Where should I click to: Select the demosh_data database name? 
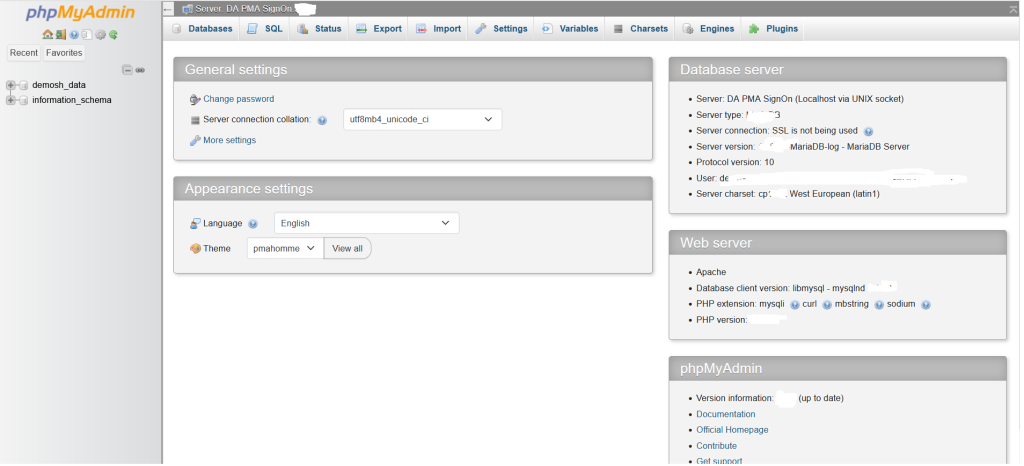(x=59, y=85)
